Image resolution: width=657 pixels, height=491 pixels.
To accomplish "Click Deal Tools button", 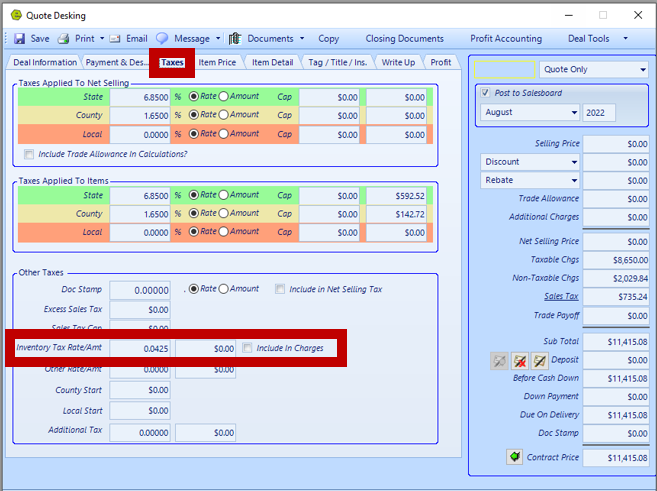I will coord(588,39).
